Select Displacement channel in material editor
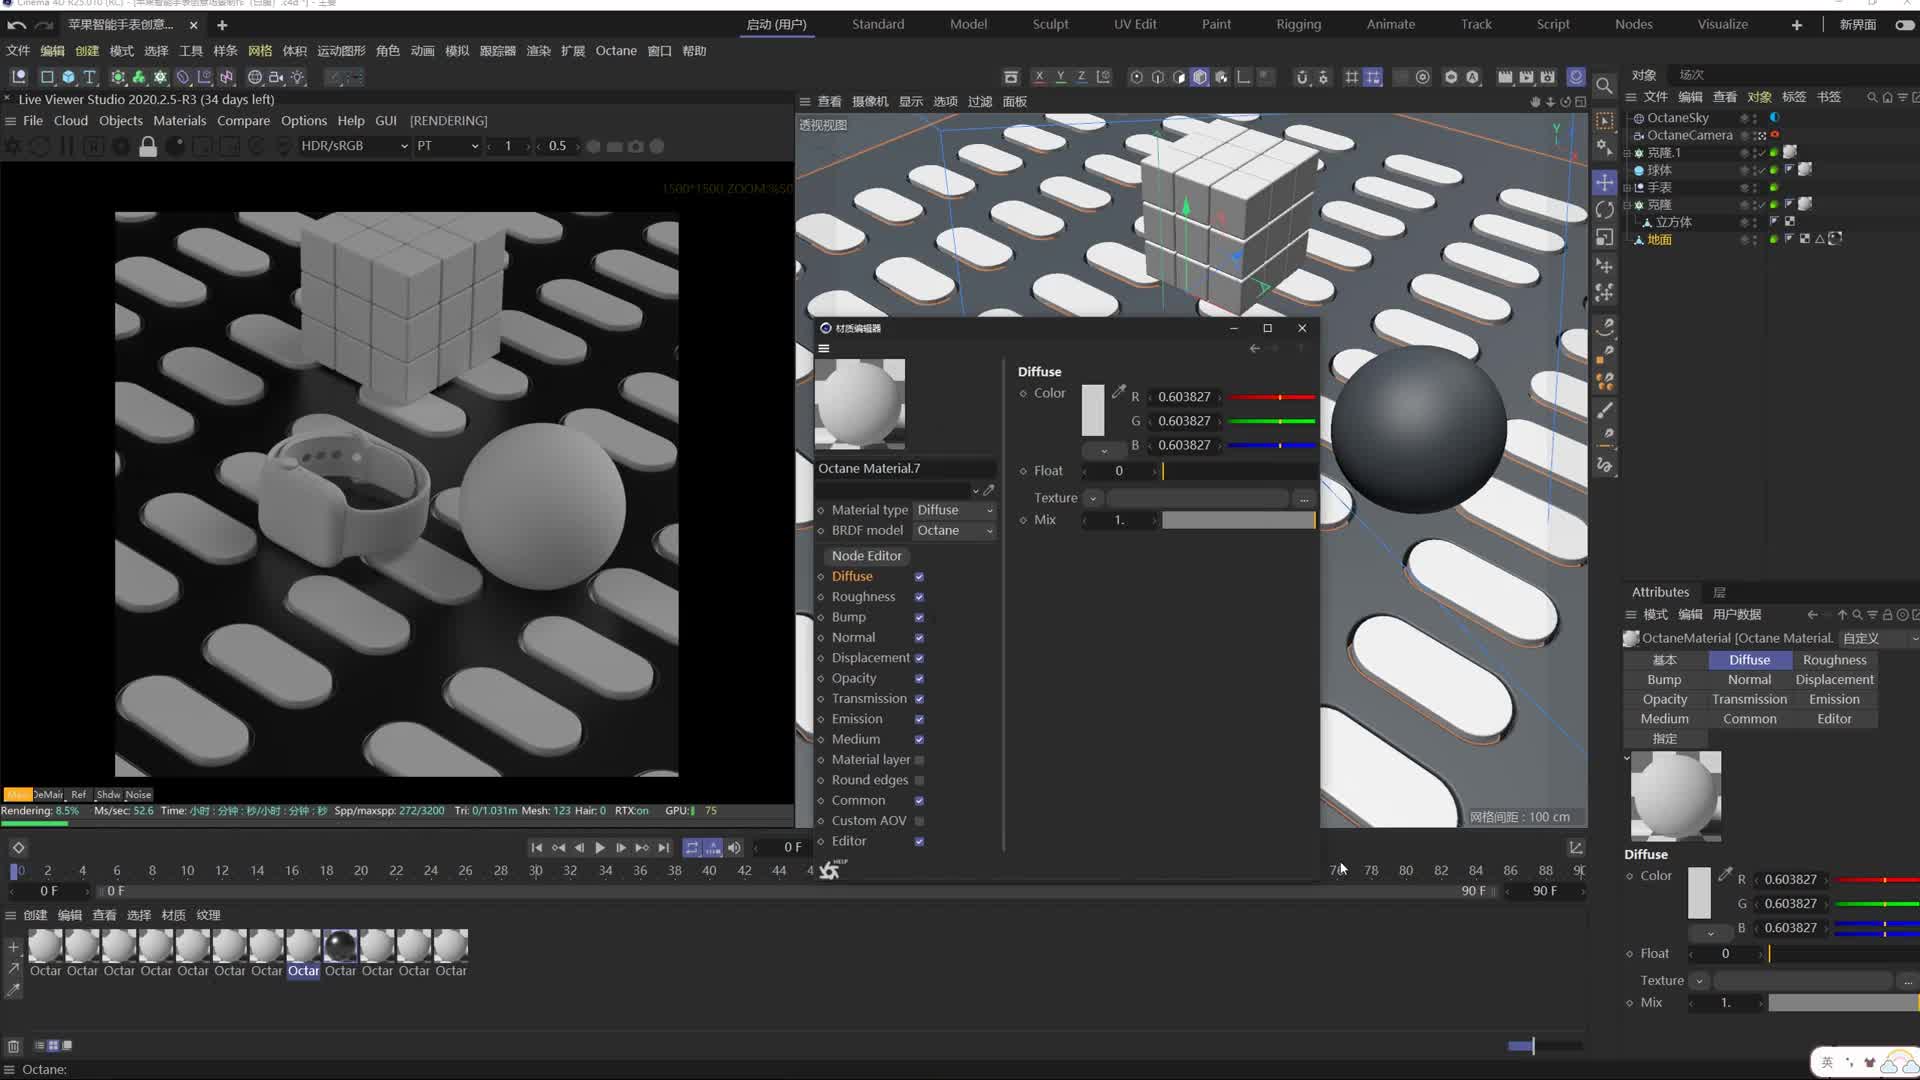Viewport: 1920px width, 1080px height. [870, 658]
